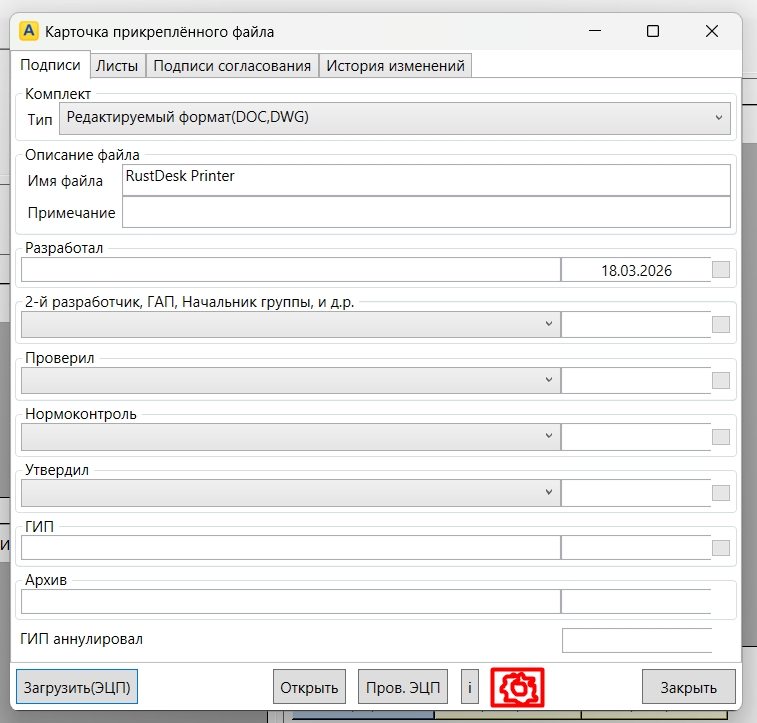Click the small 'i' info button
Viewport: 757px width, 723px height.
(x=470, y=688)
